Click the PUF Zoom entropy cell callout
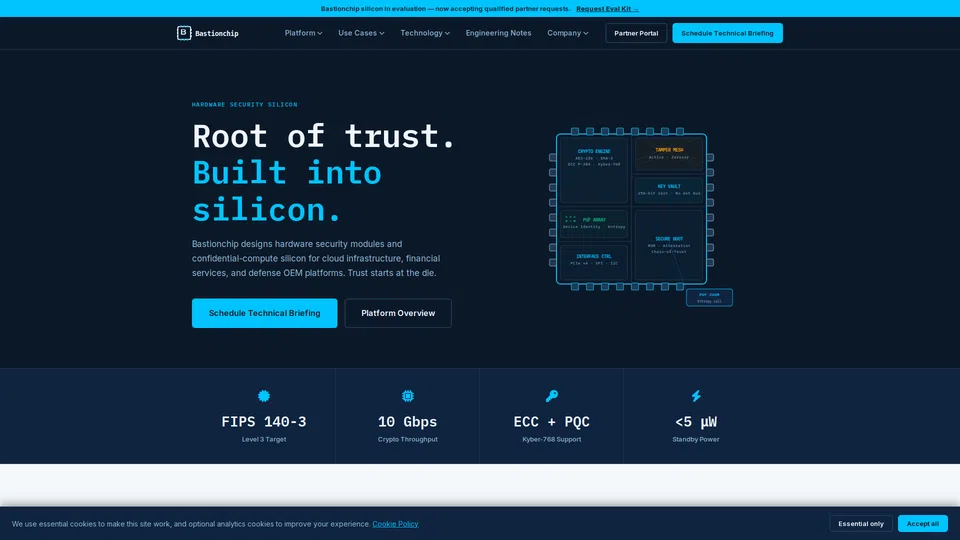Screen dimensions: 960x540 [x=709, y=298]
